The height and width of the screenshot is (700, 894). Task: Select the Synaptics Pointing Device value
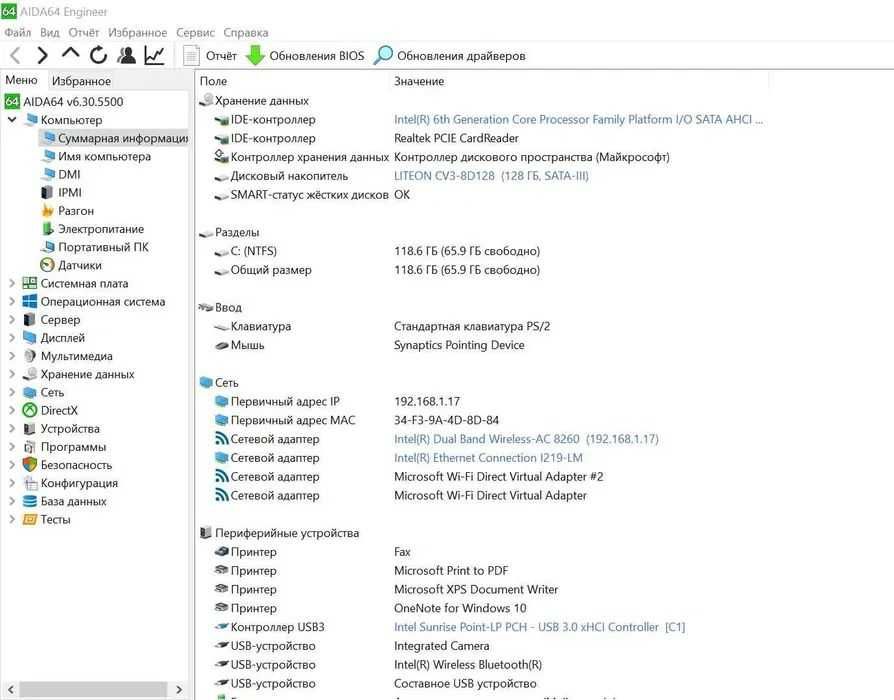[459, 345]
